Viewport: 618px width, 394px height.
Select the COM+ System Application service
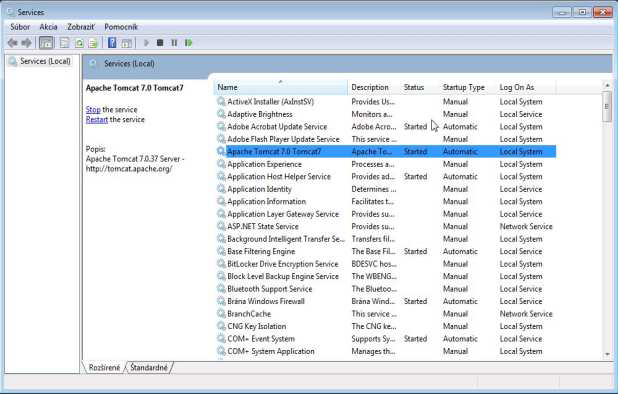[386, 351]
